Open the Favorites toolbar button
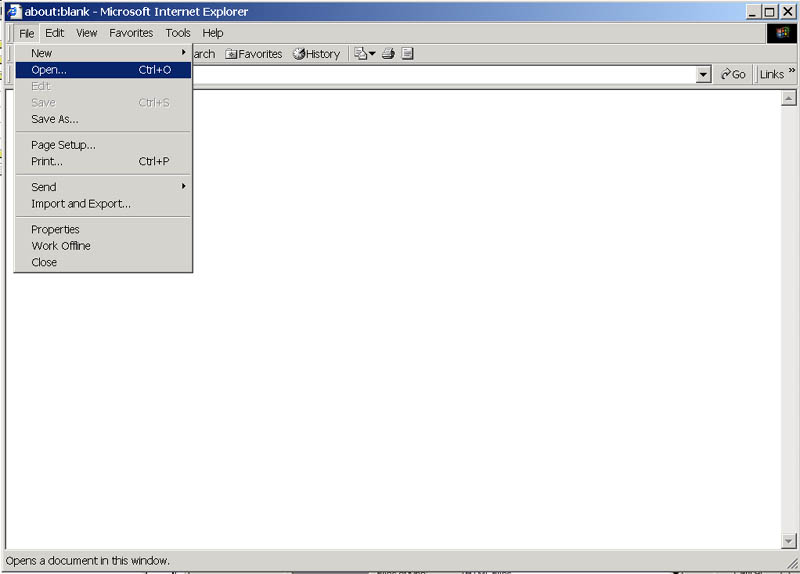Image resolution: width=800 pixels, height=574 pixels. pyautogui.click(x=254, y=54)
